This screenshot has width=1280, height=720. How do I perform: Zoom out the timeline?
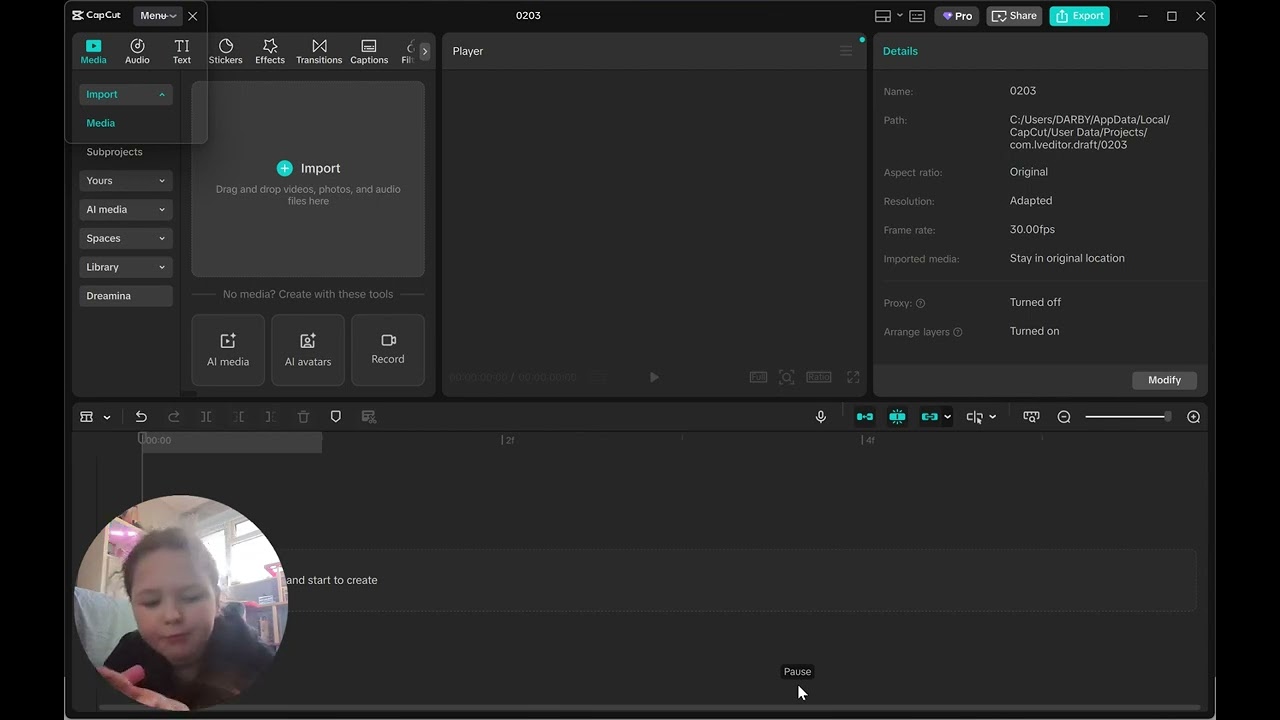click(1064, 417)
